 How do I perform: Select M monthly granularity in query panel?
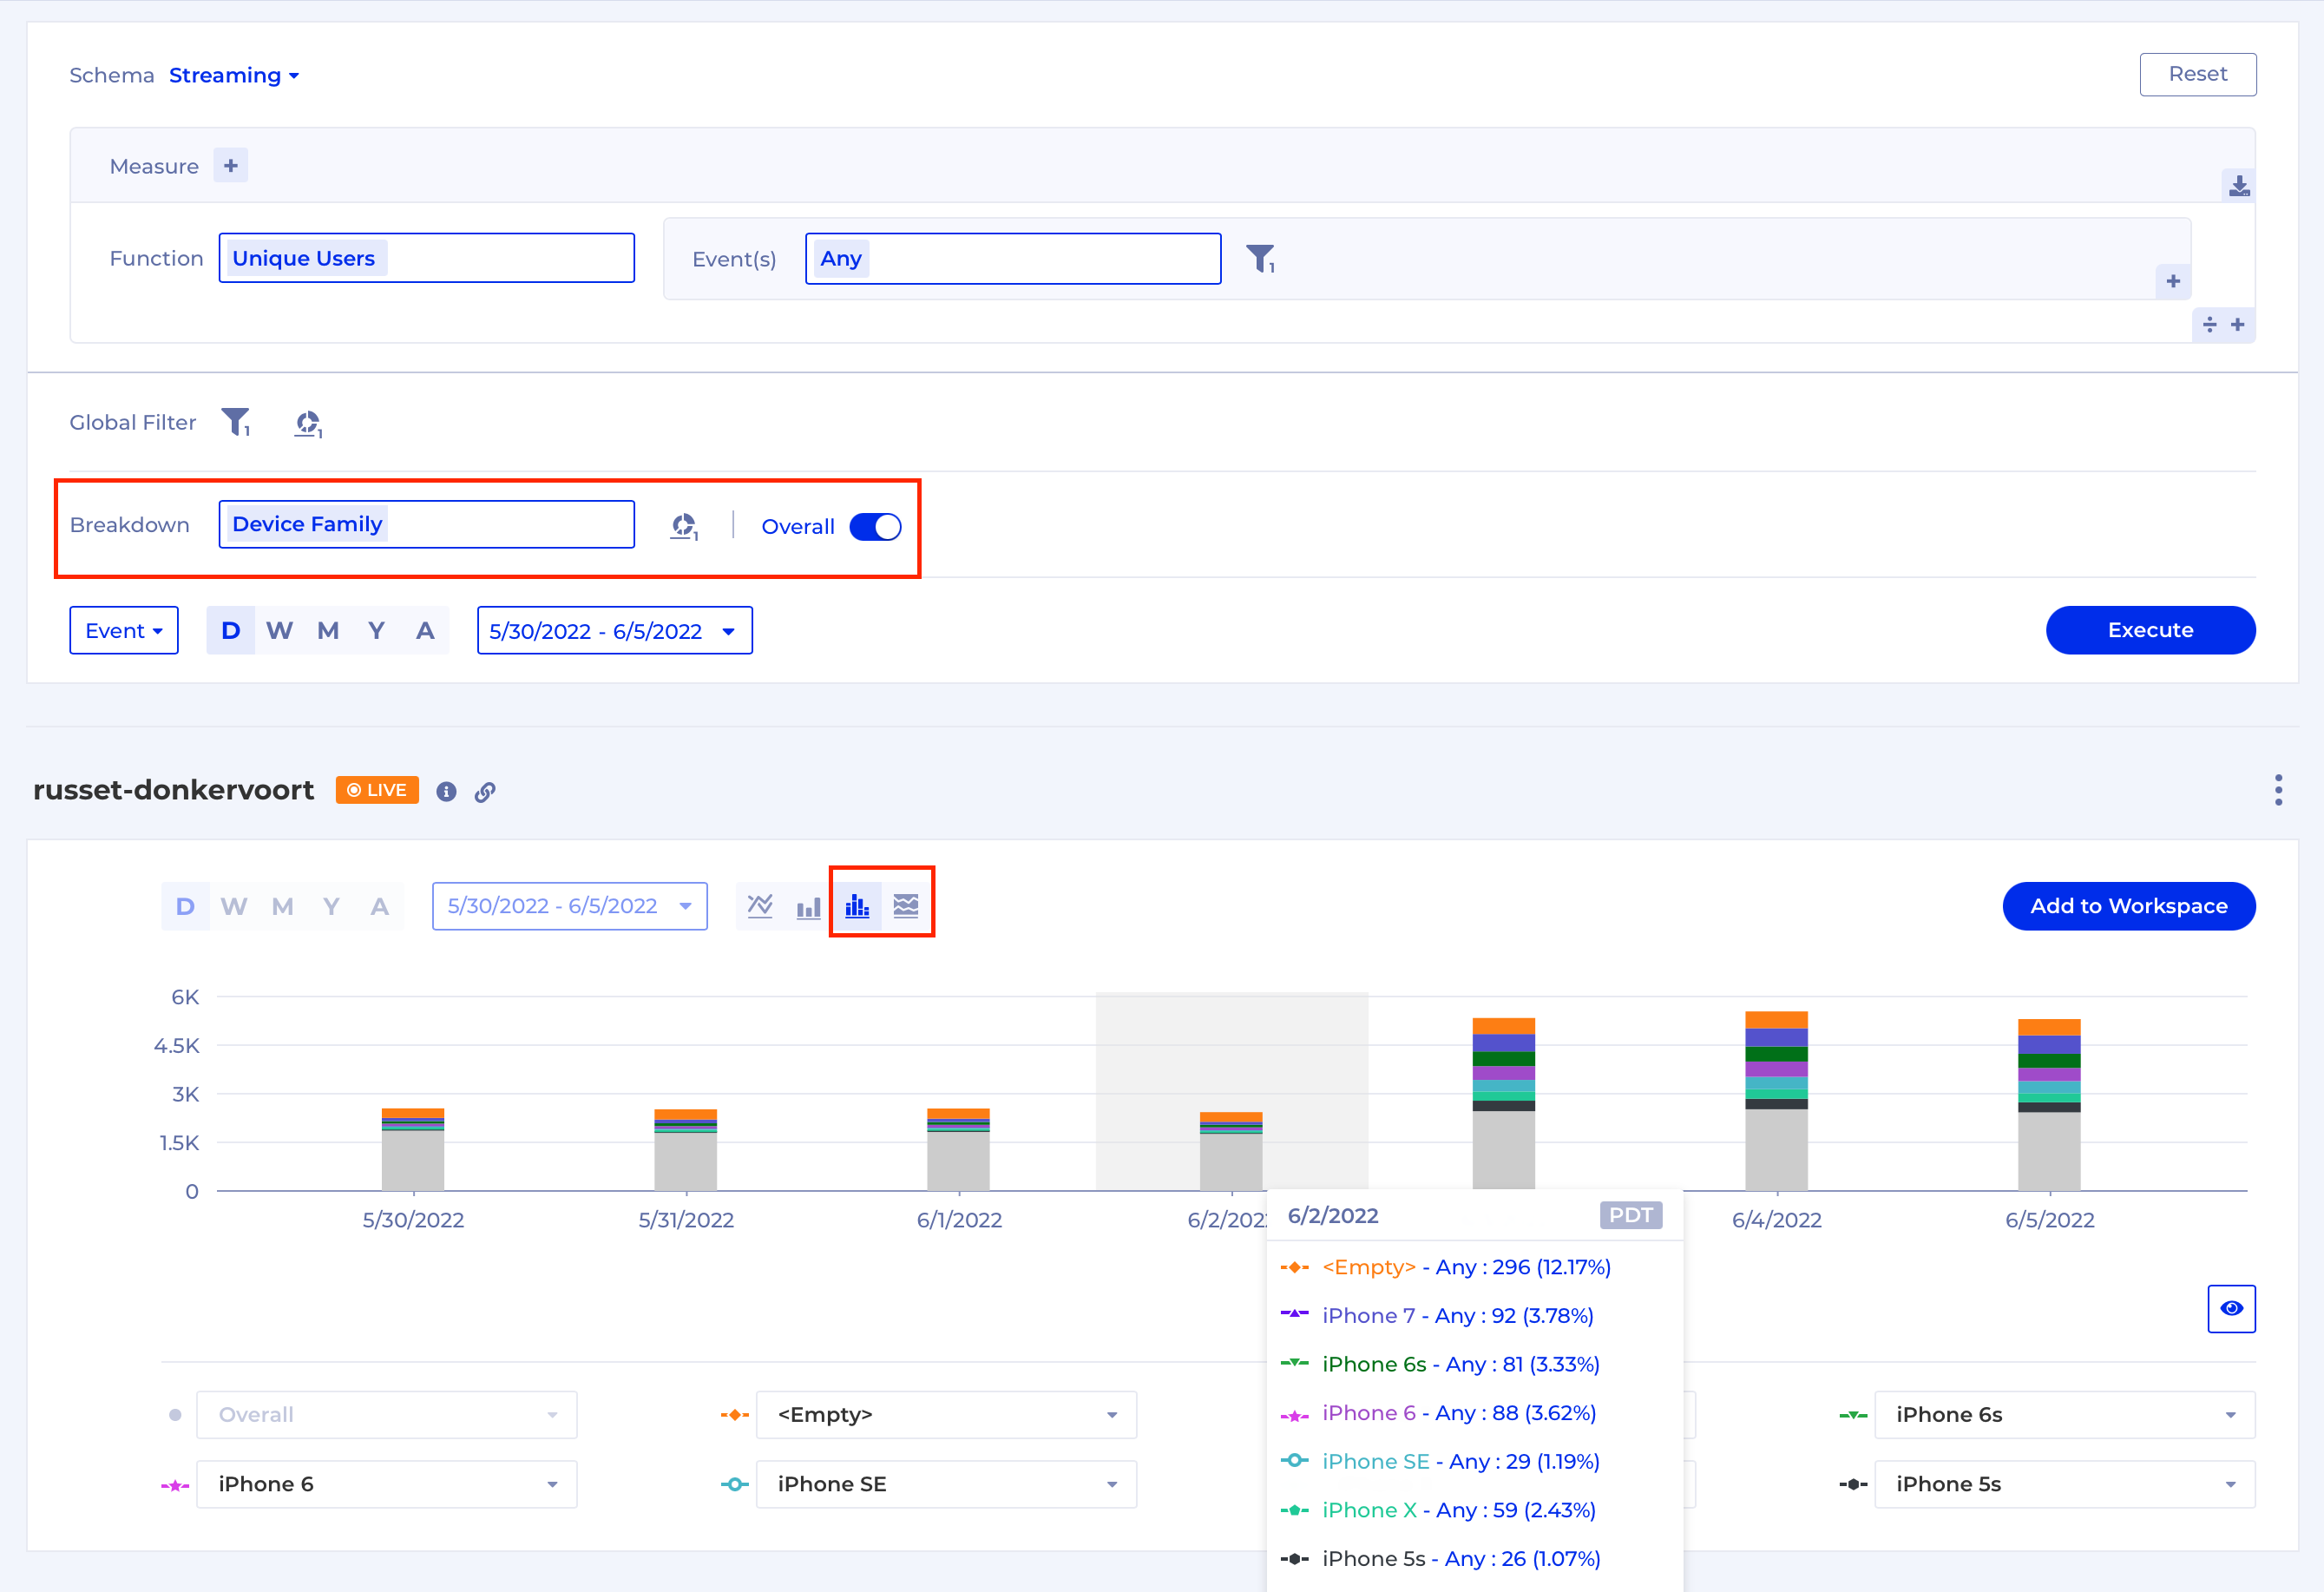[x=328, y=631]
